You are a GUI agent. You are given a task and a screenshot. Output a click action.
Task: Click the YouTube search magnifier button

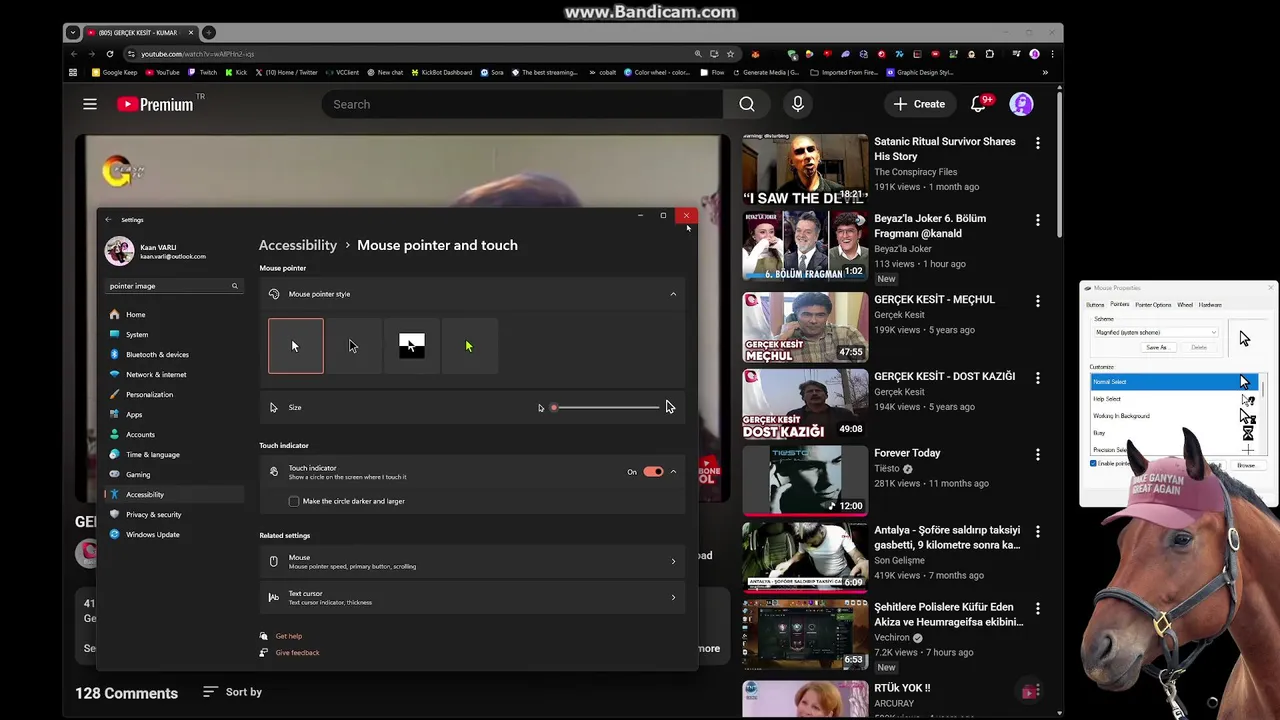point(747,104)
